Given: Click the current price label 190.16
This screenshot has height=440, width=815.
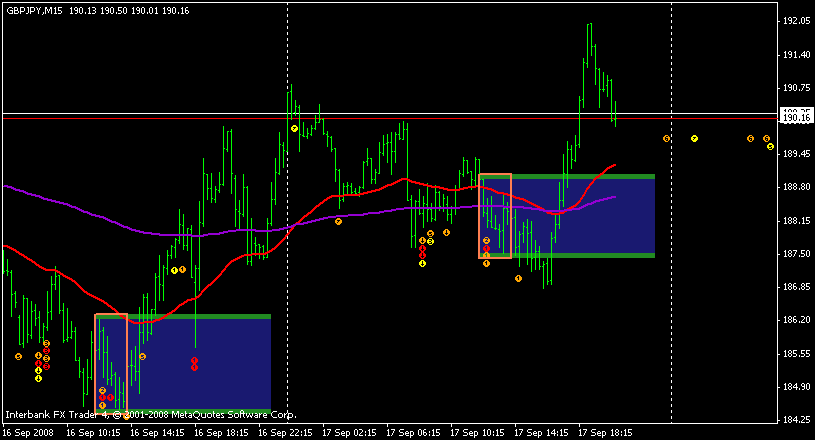Looking at the screenshot, I should click(796, 118).
